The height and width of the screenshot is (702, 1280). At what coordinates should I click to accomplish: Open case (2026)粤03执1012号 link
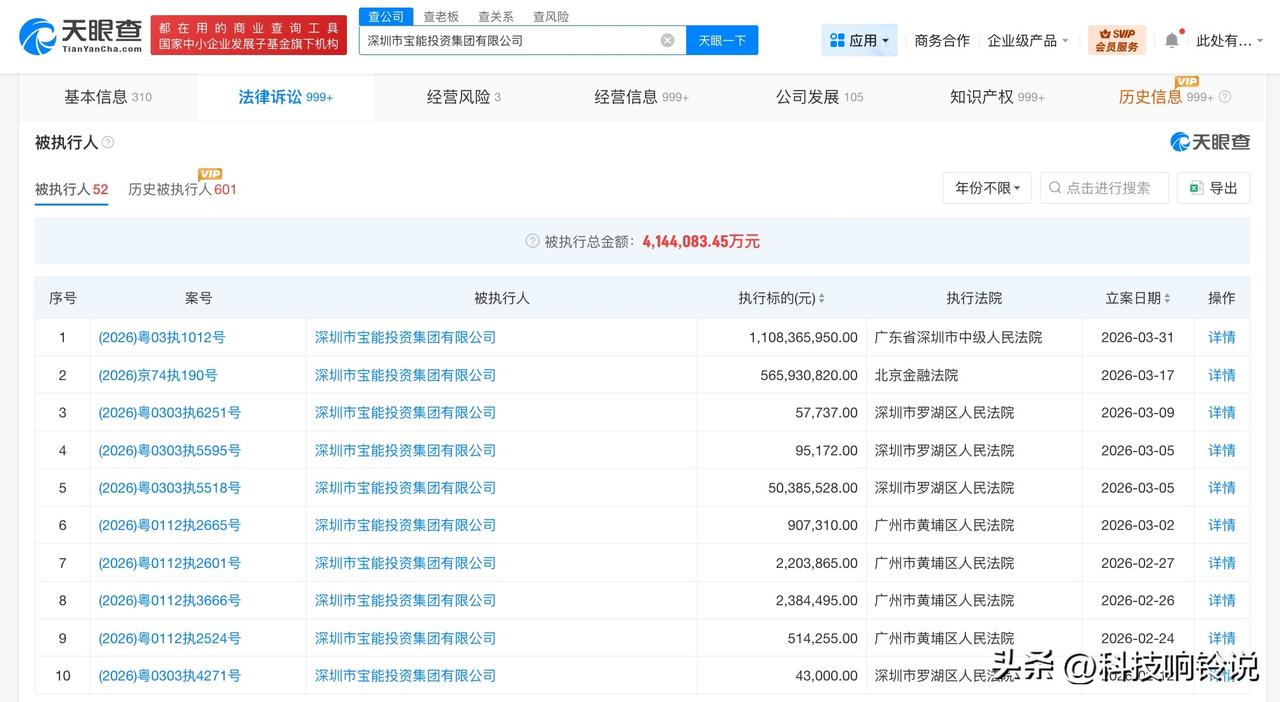click(x=161, y=338)
